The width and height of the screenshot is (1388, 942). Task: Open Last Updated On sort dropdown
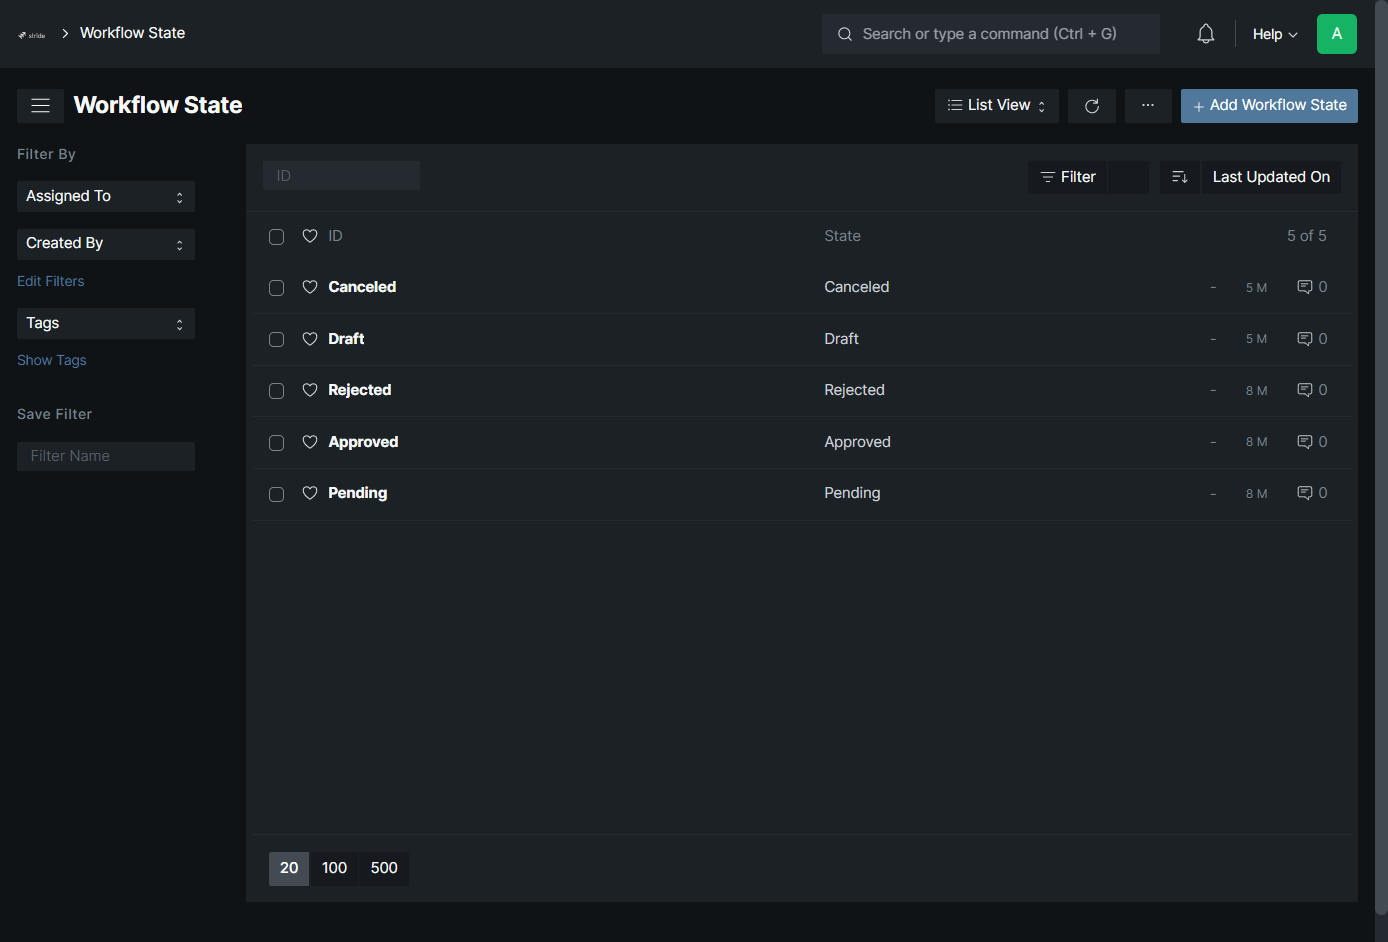[x=1271, y=177]
